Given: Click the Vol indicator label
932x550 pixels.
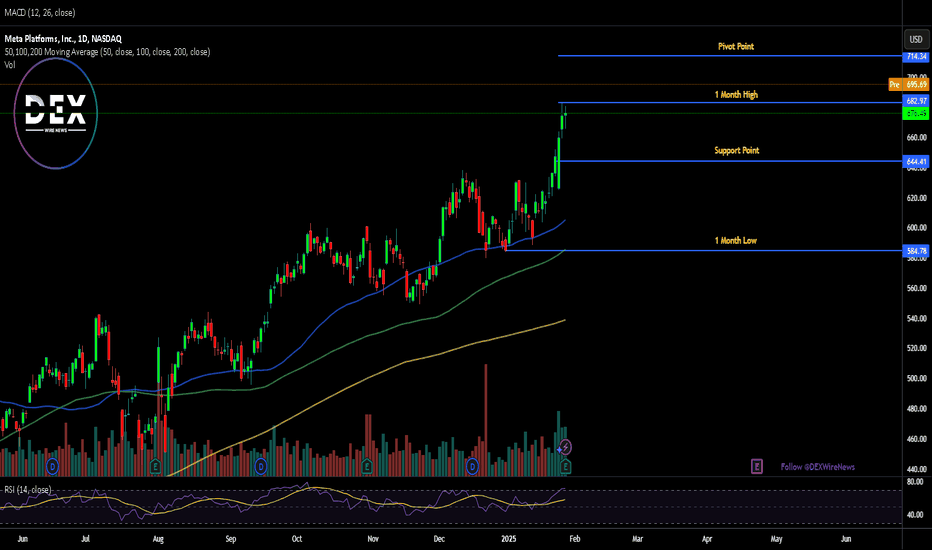Looking at the screenshot, I should pyautogui.click(x=10, y=65).
